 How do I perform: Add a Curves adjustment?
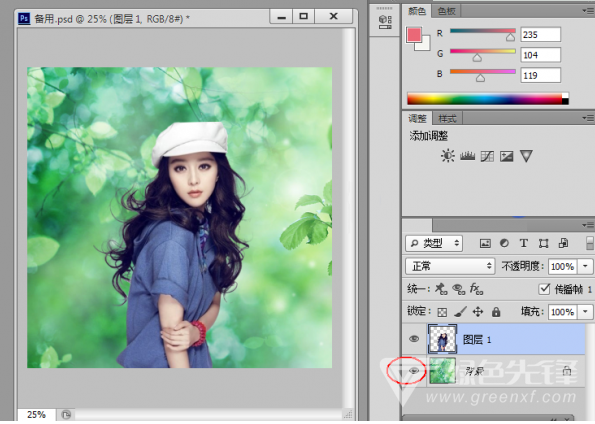[x=487, y=156]
